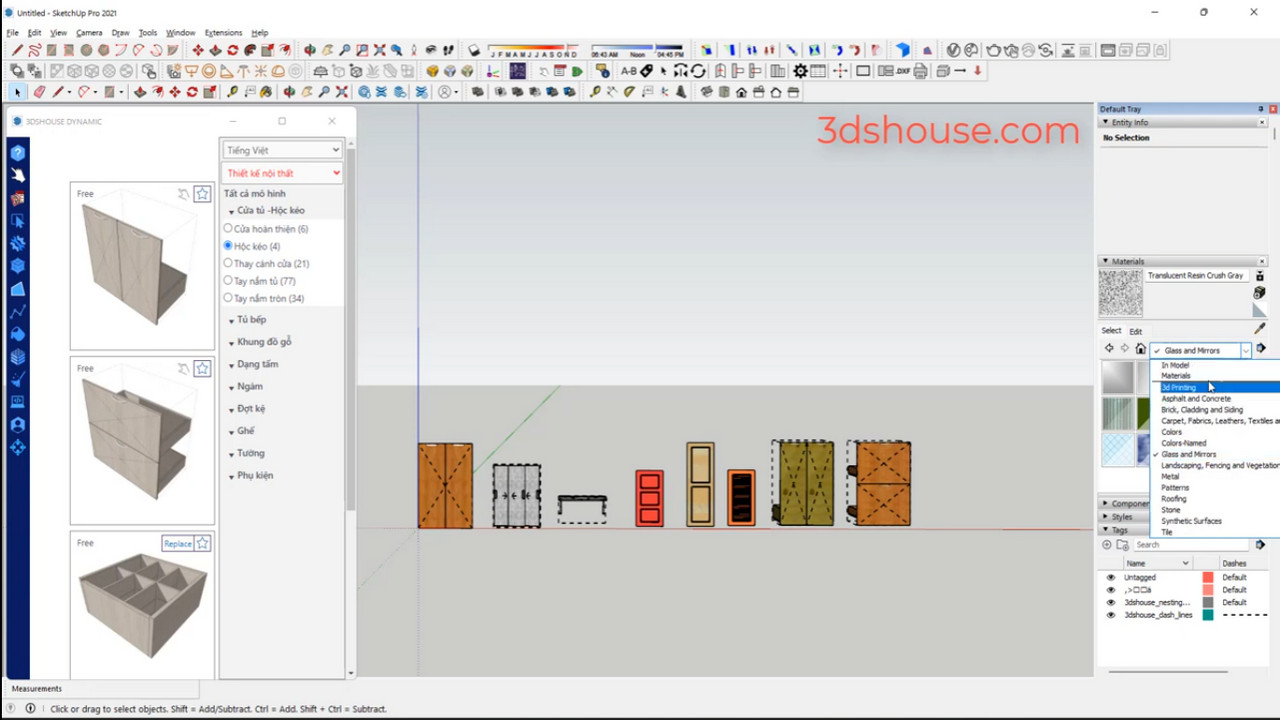This screenshot has height=720, width=1280.
Task: Expand the Styles panel in tray
Action: [x=1121, y=517]
